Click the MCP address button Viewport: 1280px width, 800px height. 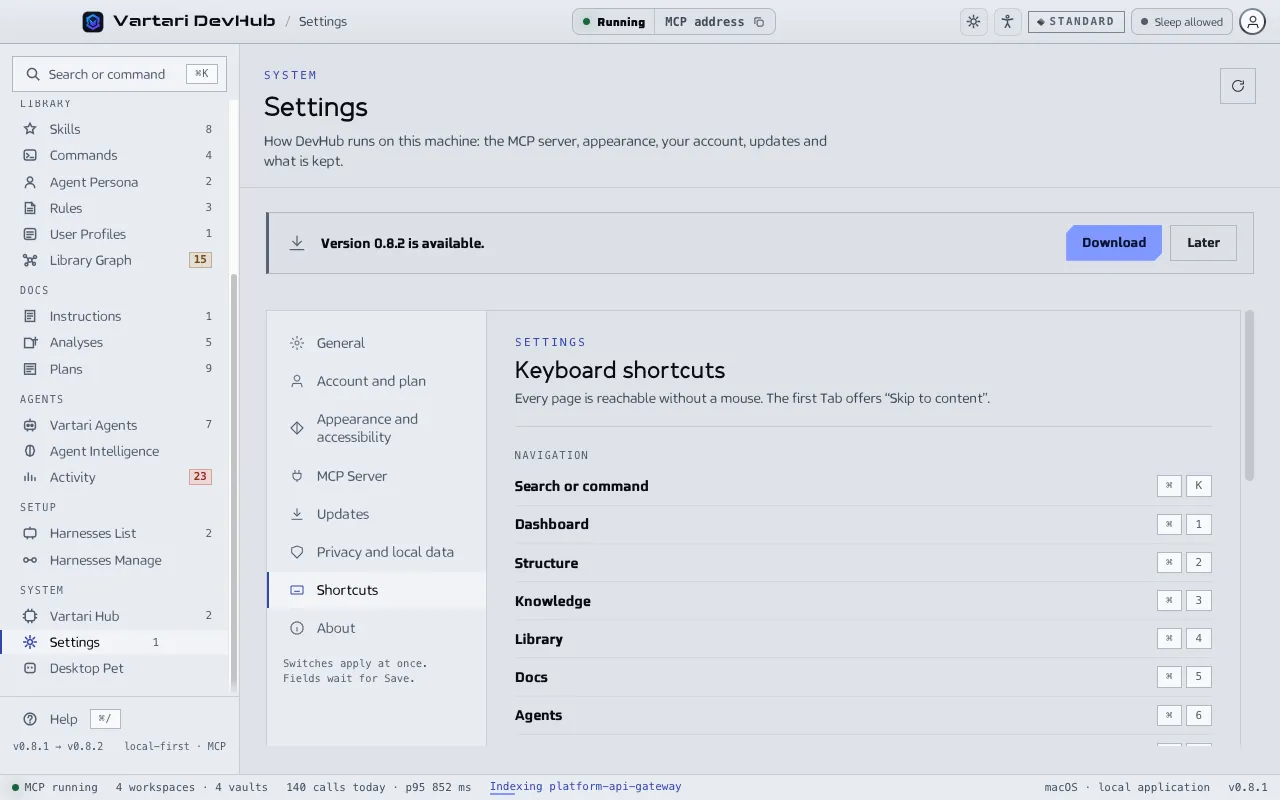[714, 22]
